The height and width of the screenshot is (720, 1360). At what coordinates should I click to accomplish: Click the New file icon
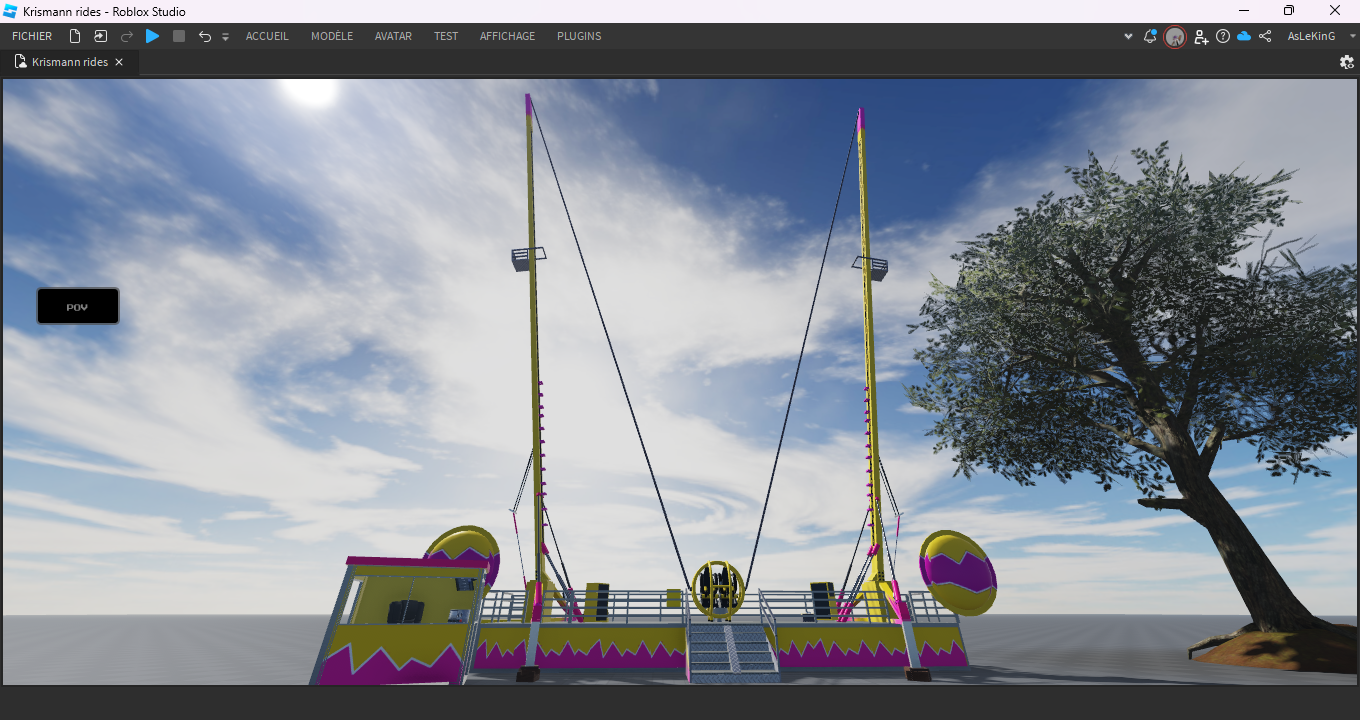pos(75,36)
